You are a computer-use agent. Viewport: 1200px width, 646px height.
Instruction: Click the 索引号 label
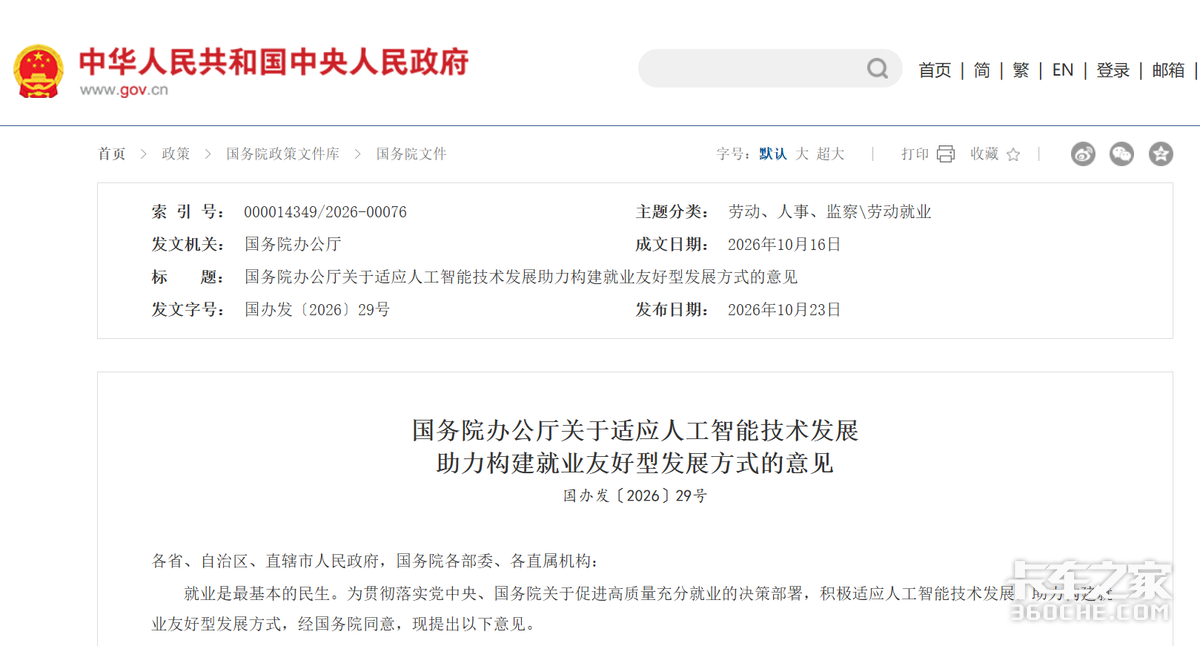point(188,212)
